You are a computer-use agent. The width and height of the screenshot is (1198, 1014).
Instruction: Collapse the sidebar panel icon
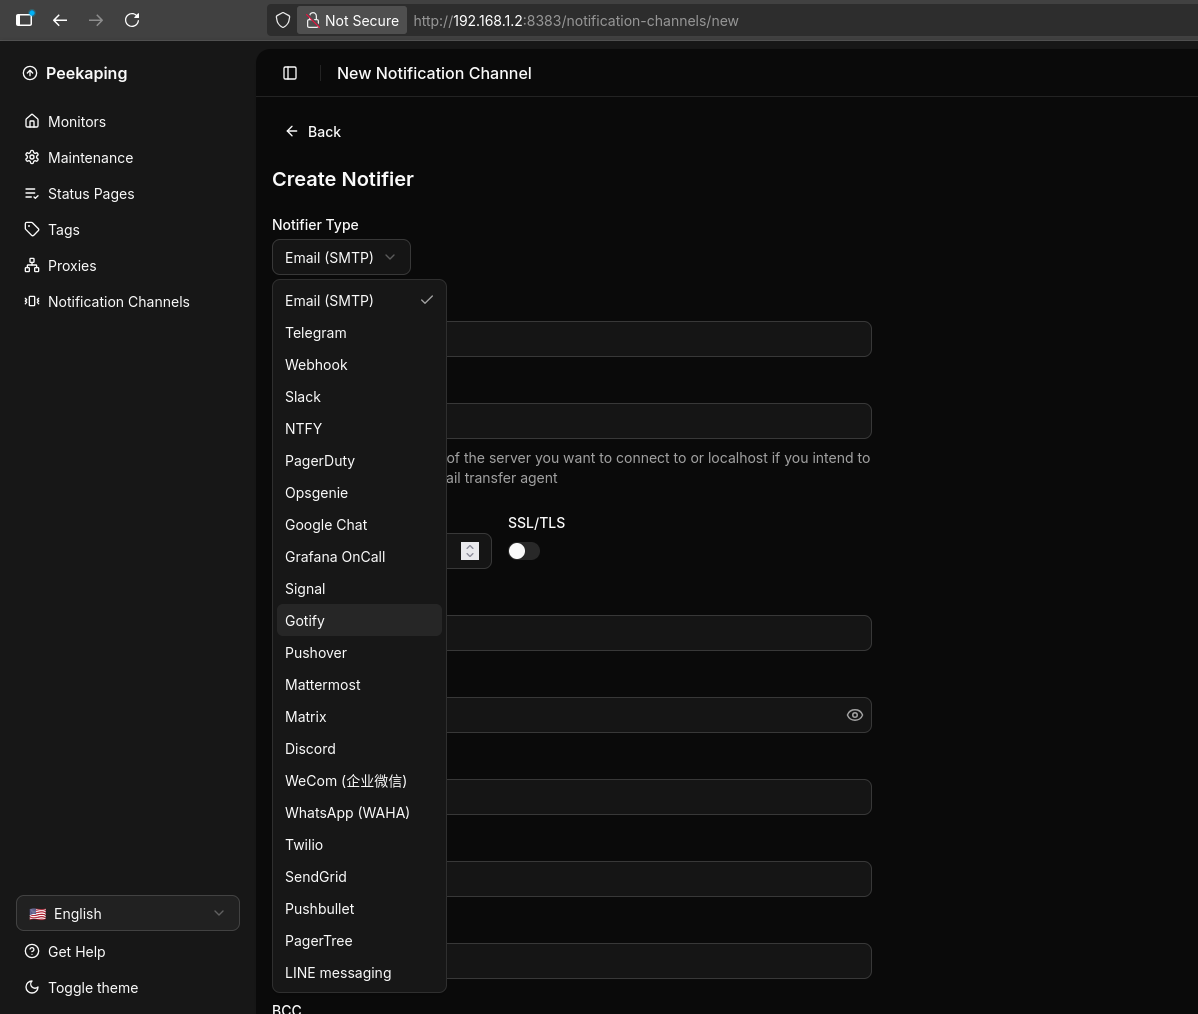[x=290, y=73]
